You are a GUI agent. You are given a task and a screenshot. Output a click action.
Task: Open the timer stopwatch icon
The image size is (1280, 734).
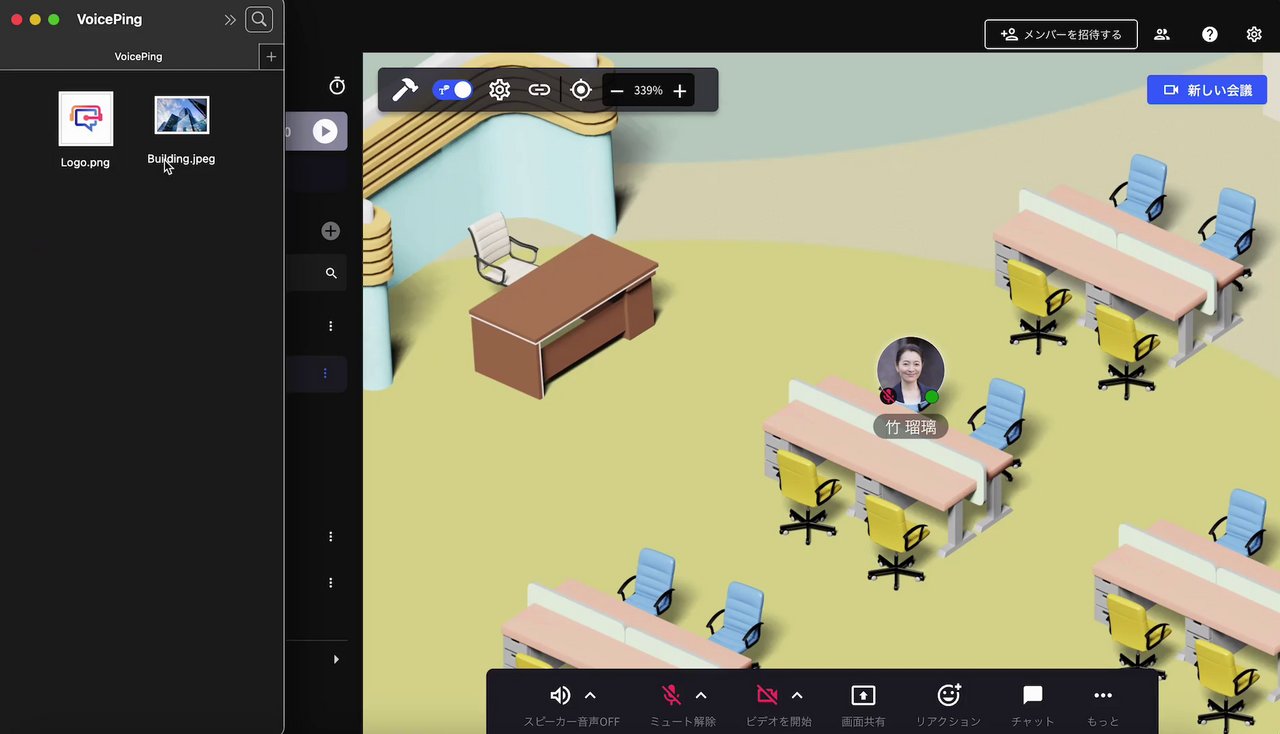[x=337, y=86]
